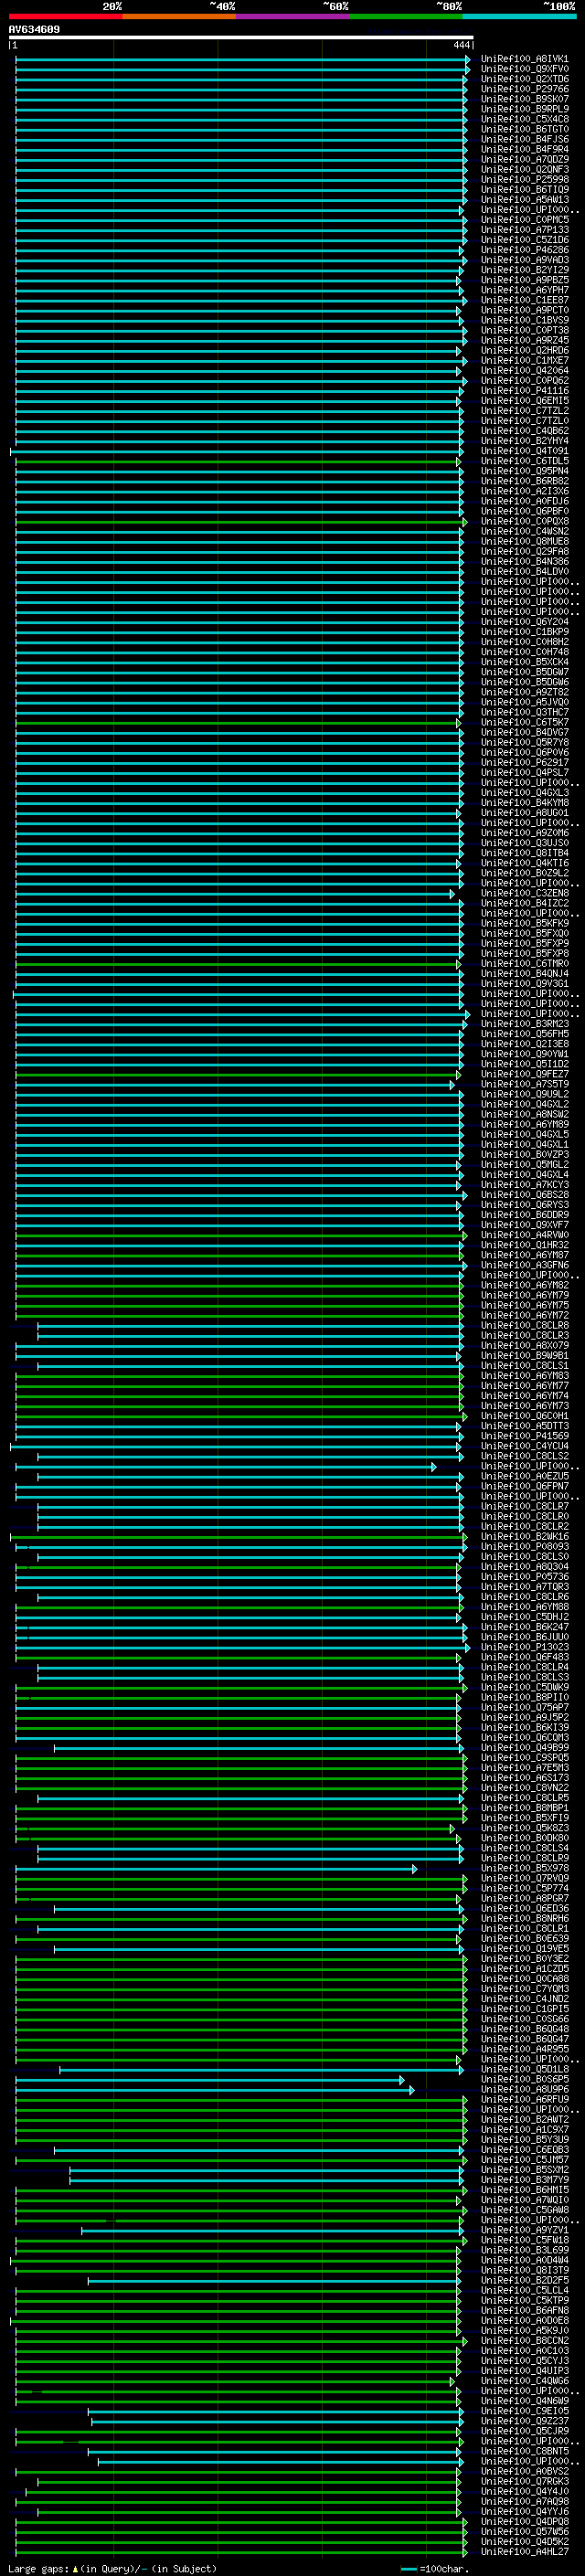Select subject label UniRef100_C4YCU4

pyautogui.click(x=524, y=1446)
